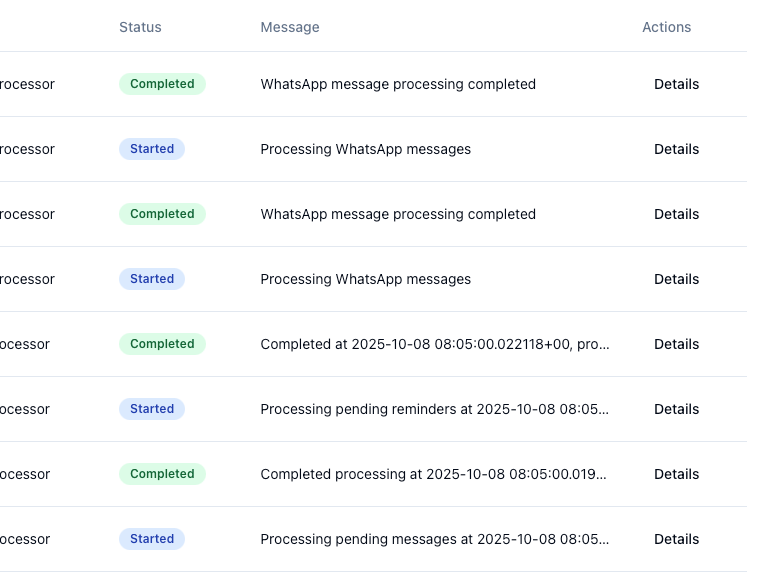Select the Completed at 2025-10-08 08:05:00.022118 message
The height and width of the screenshot is (587, 768).
pyautogui.click(x=434, y=344)
